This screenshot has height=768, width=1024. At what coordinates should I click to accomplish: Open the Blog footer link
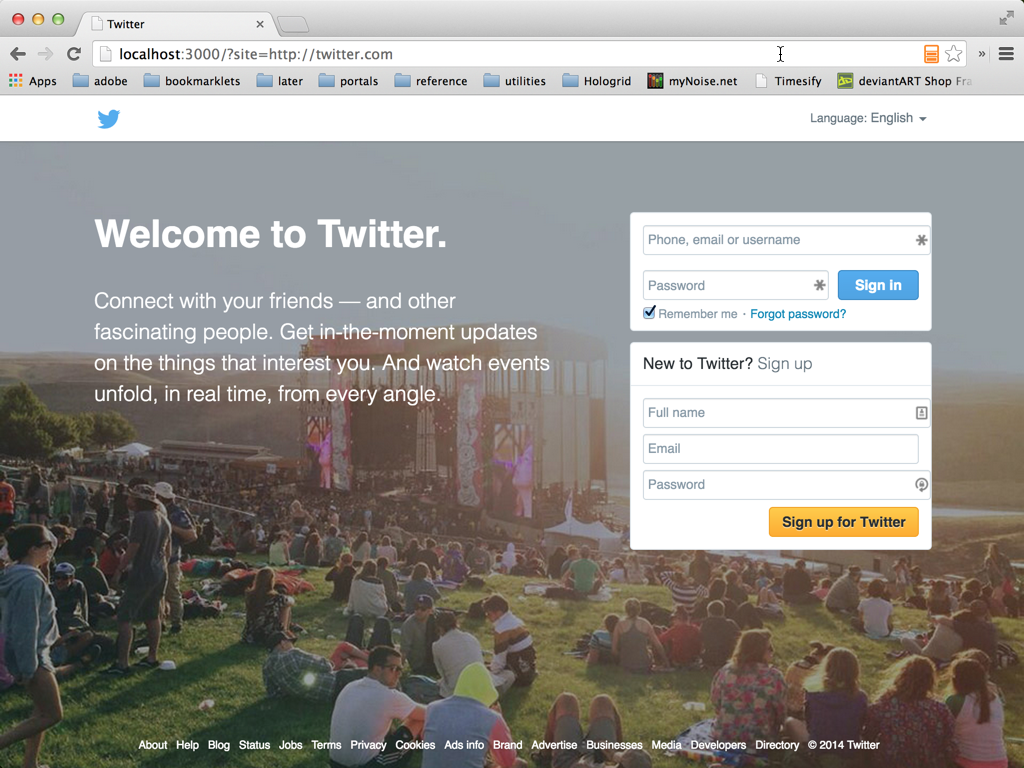click(x=219, y=745)
